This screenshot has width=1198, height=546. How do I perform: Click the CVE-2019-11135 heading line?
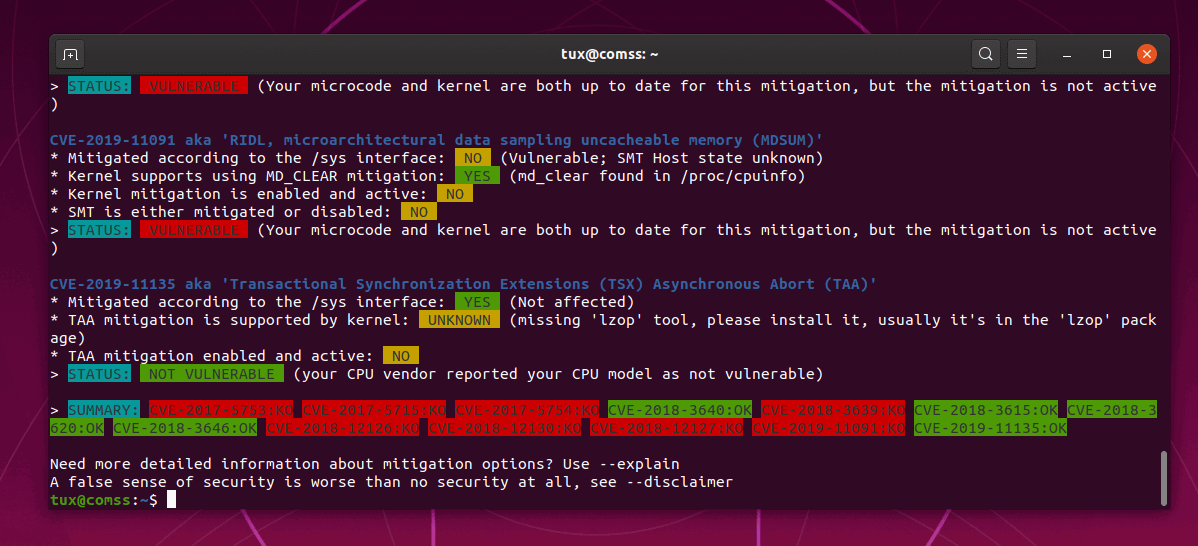(463, 284)
